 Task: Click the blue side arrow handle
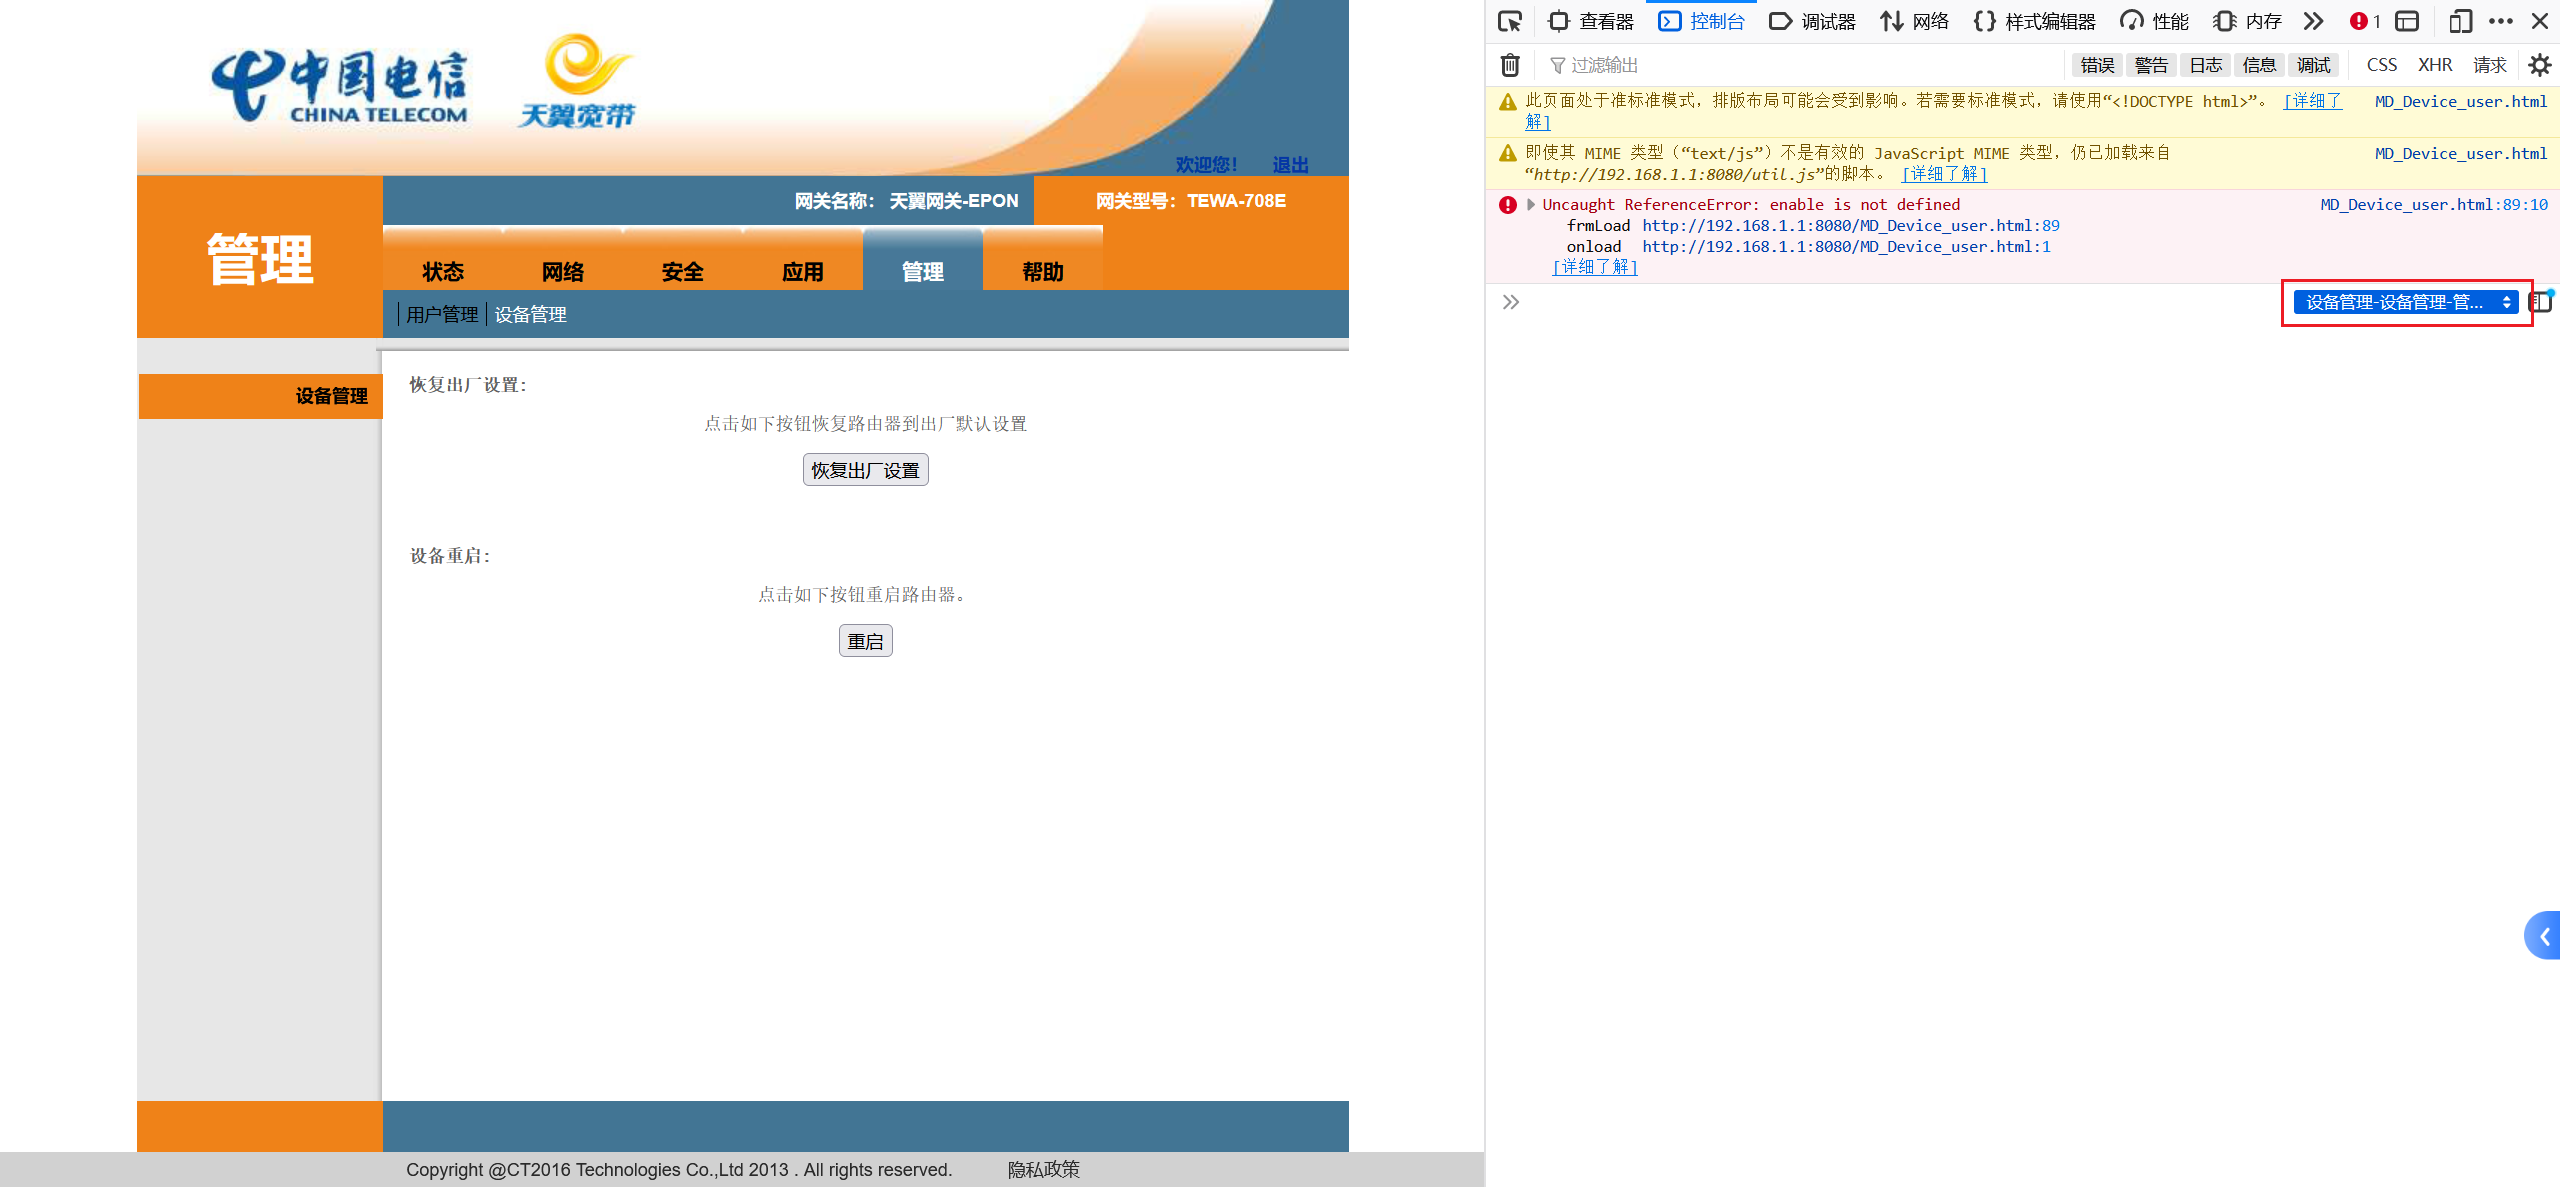click(2543, 936)
